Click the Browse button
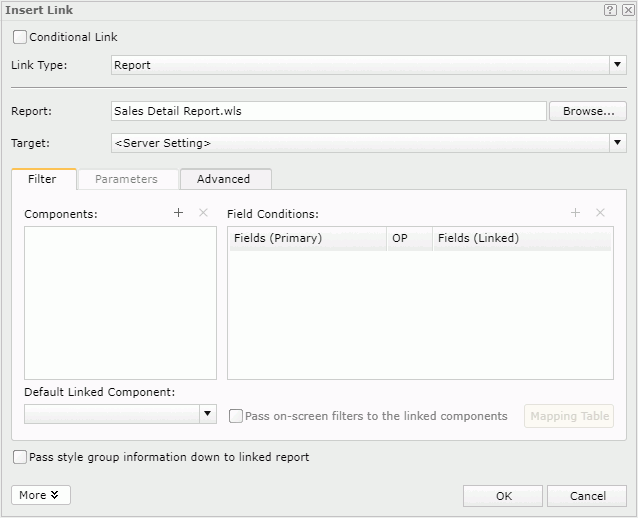 click(587, 111)
